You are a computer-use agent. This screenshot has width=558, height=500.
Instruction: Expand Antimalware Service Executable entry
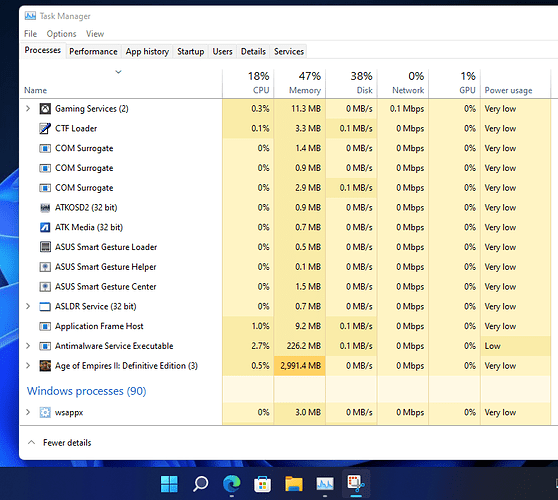tap(28, 346)
